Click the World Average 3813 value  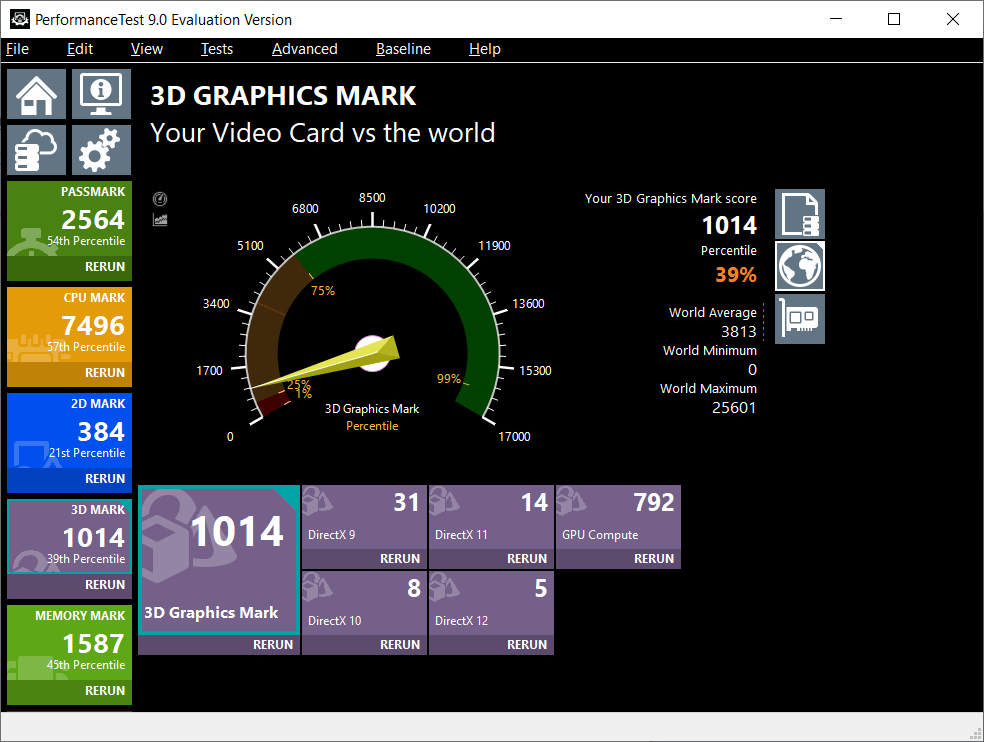pos(739,331)
